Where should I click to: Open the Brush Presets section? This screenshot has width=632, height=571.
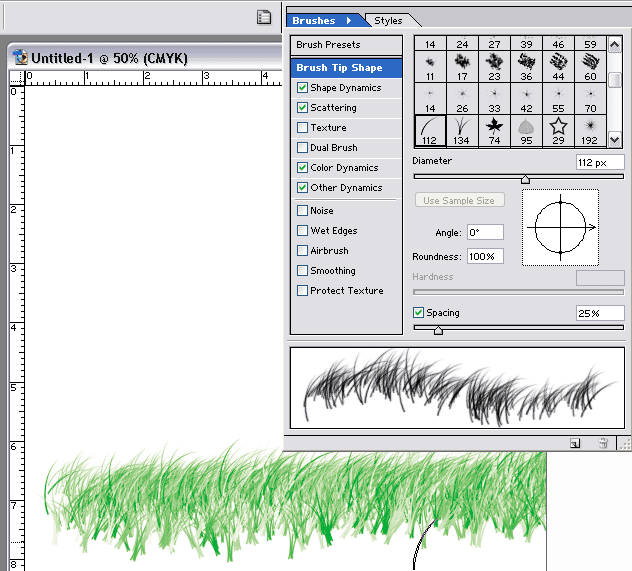tap(346, 45)
